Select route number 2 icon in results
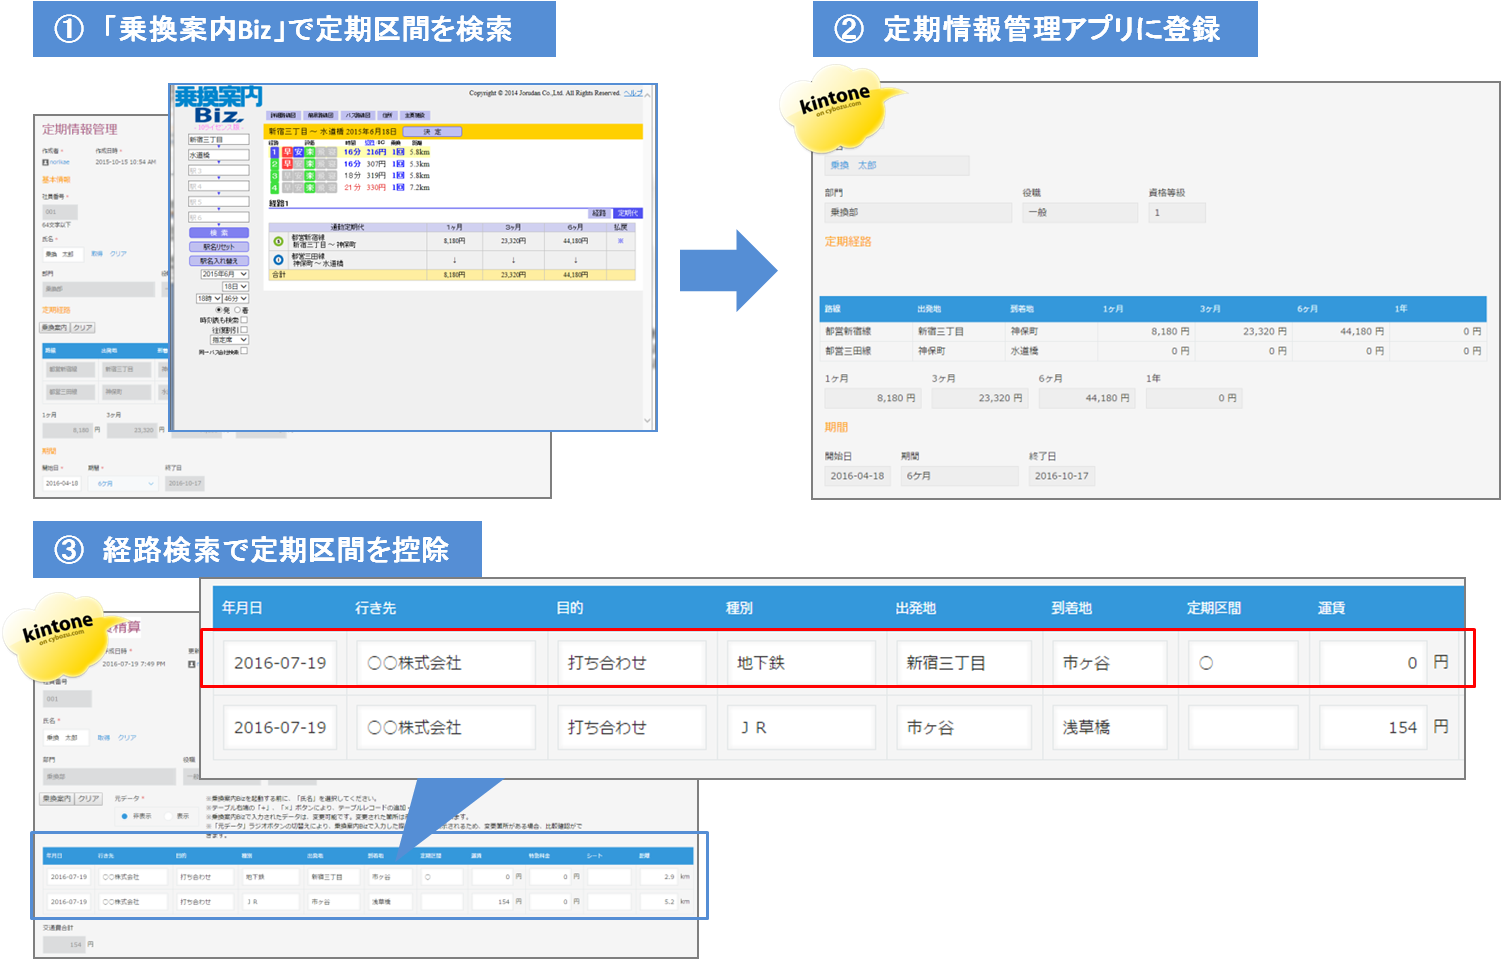This screenshot has width=1502, height=960. point(274,164)
